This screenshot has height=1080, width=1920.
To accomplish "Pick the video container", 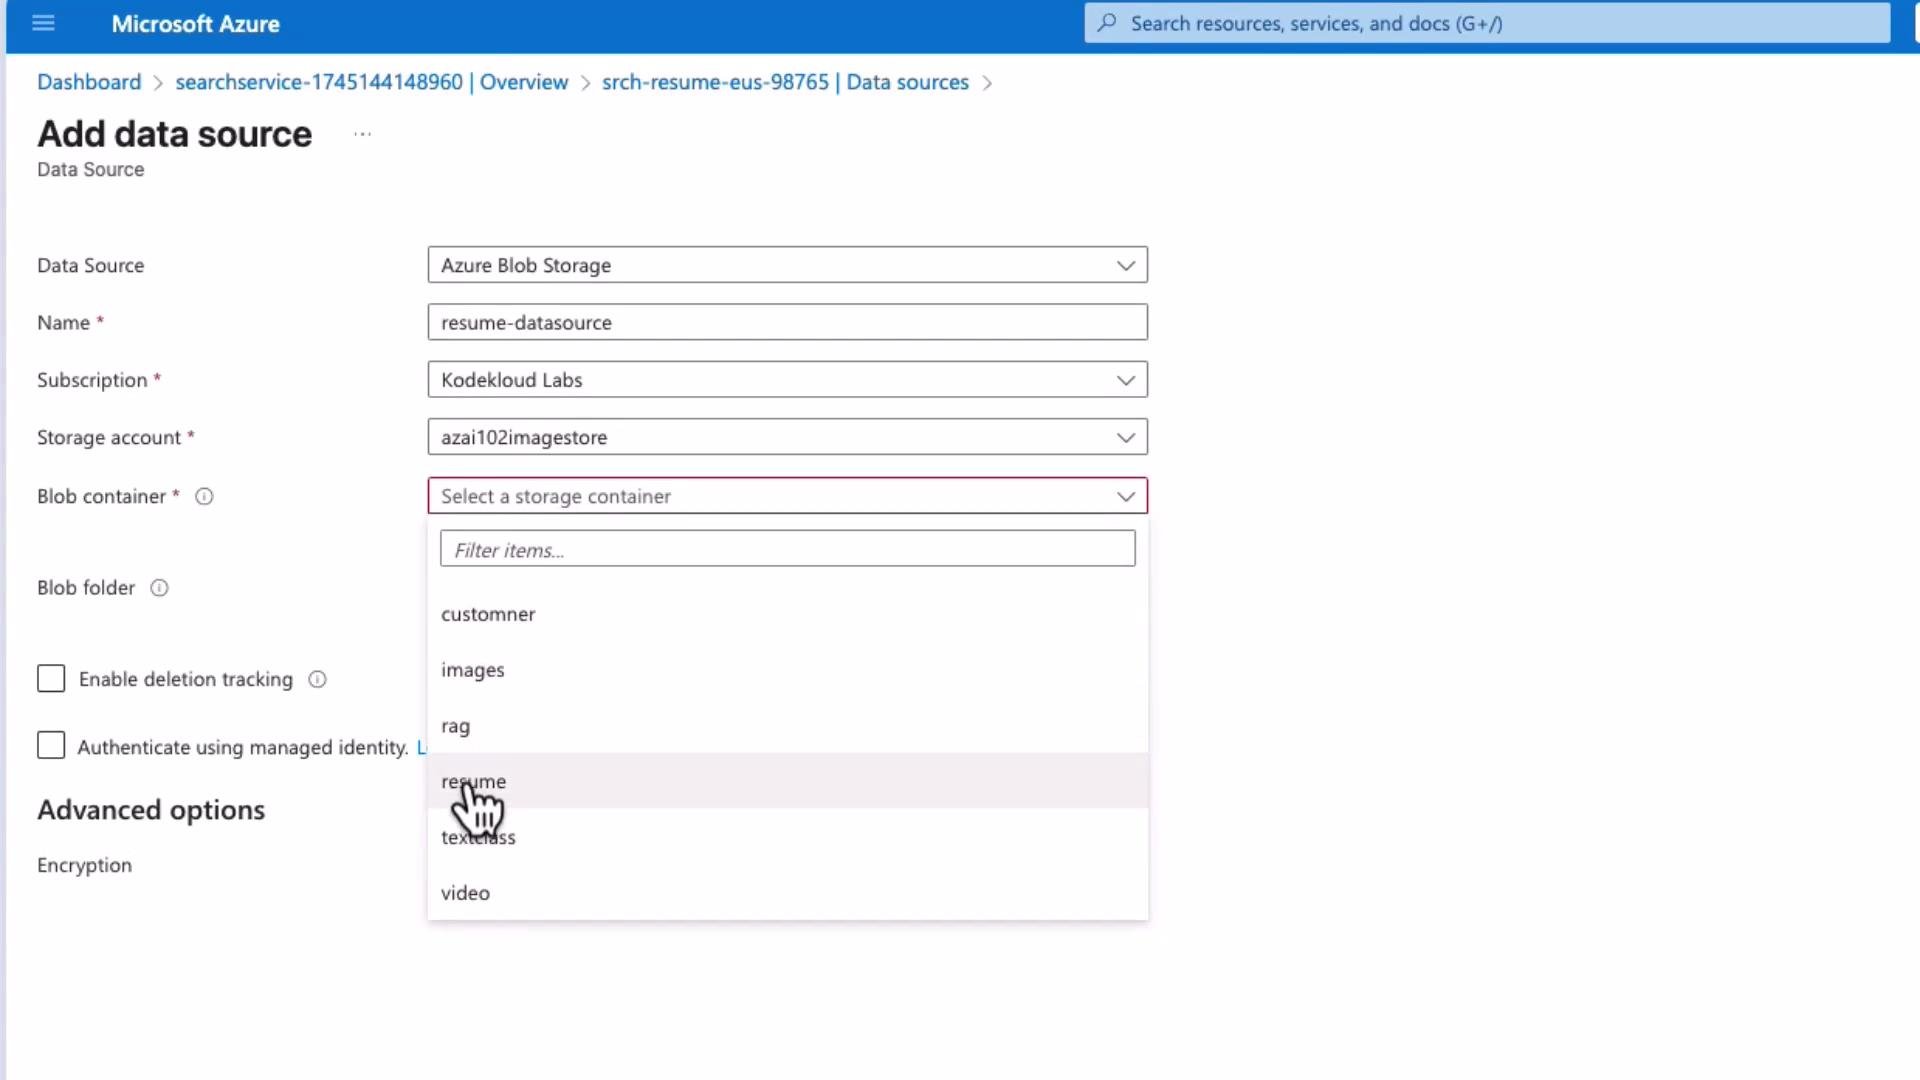I will point(787,893).
